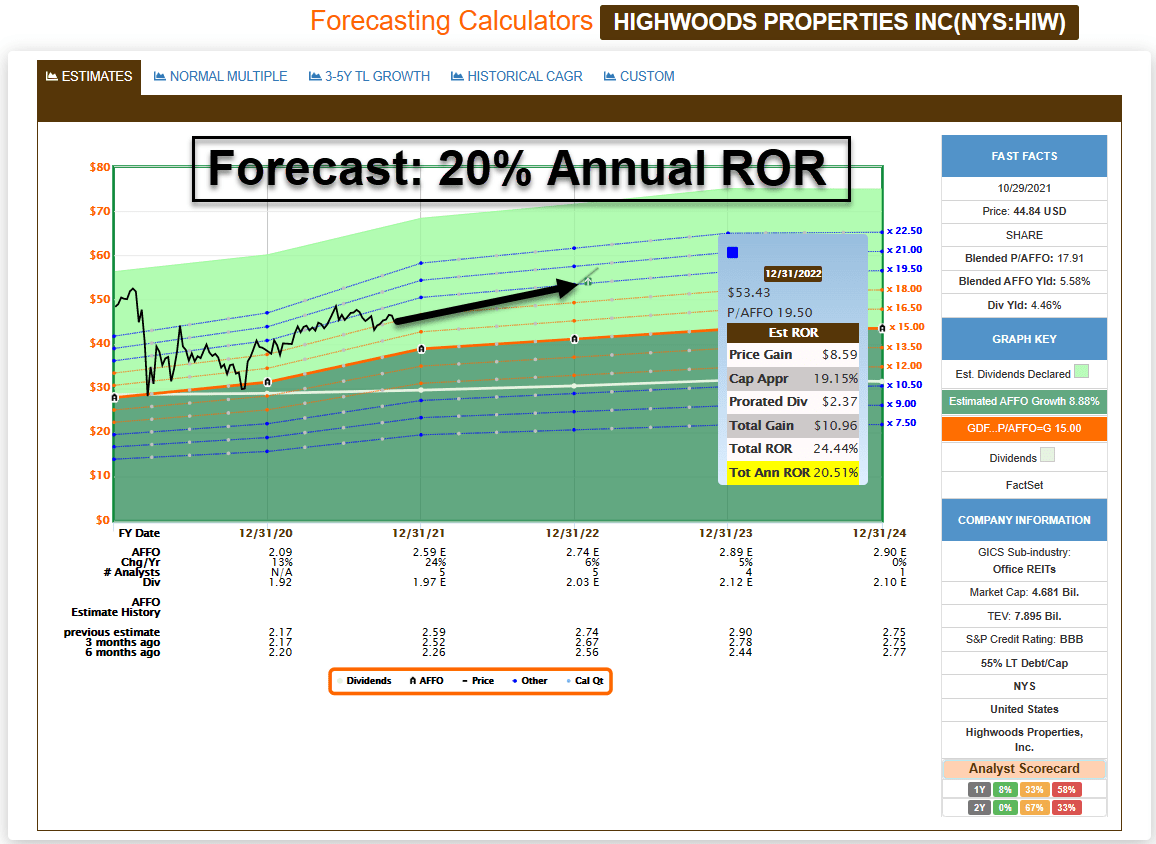Select the x 19.50 multiple label
The height and width of the screenshot is (844, 1156).
coord(905,269)
